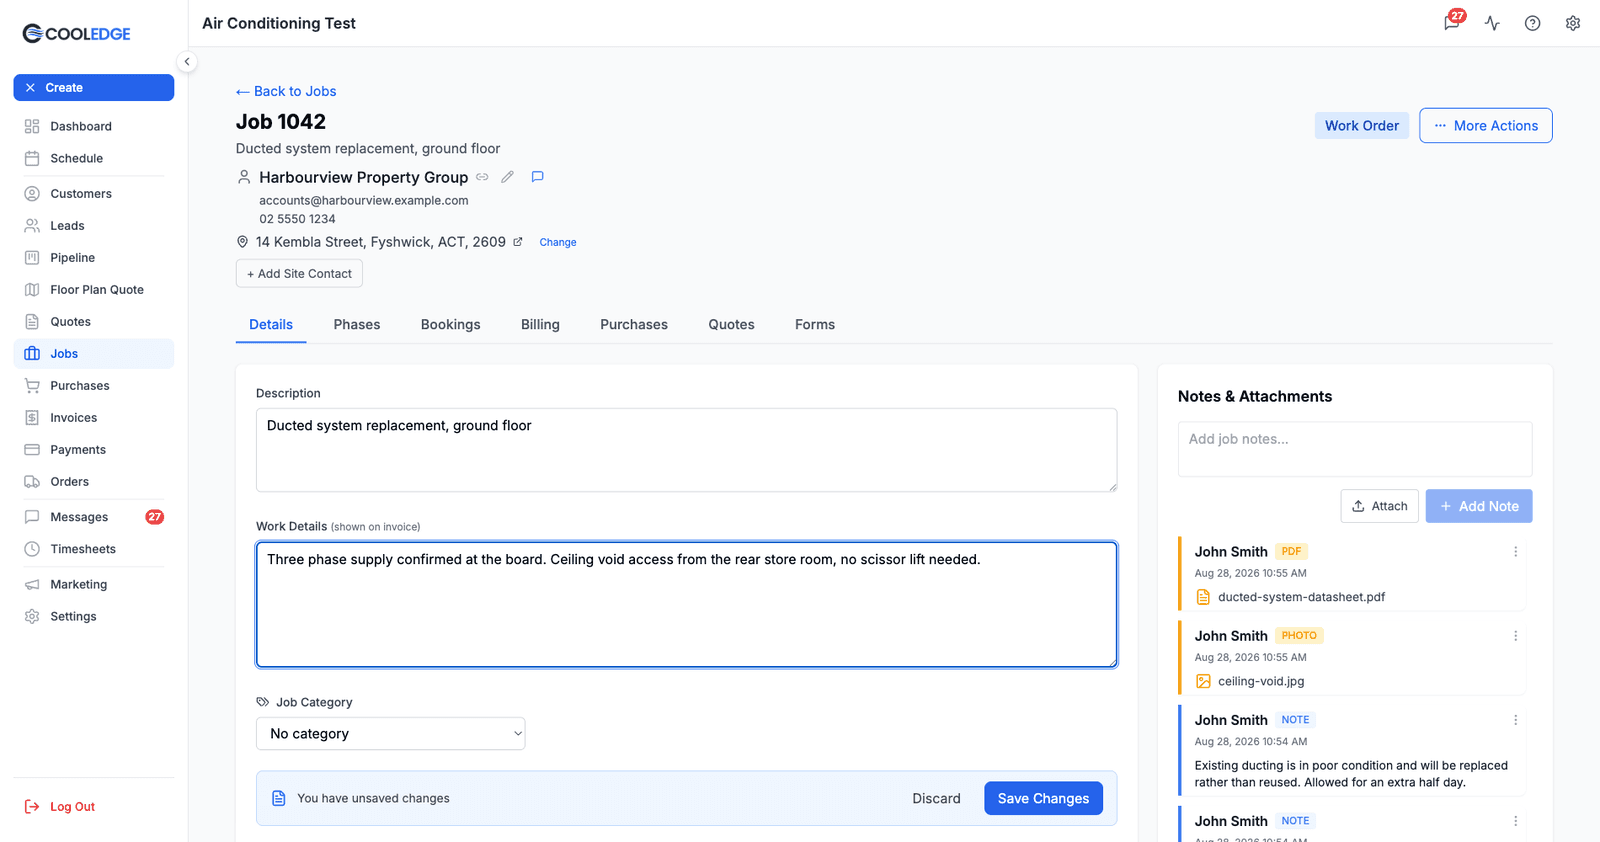
Task: Click Add Site Contact
Action: [x=299, y=274]
